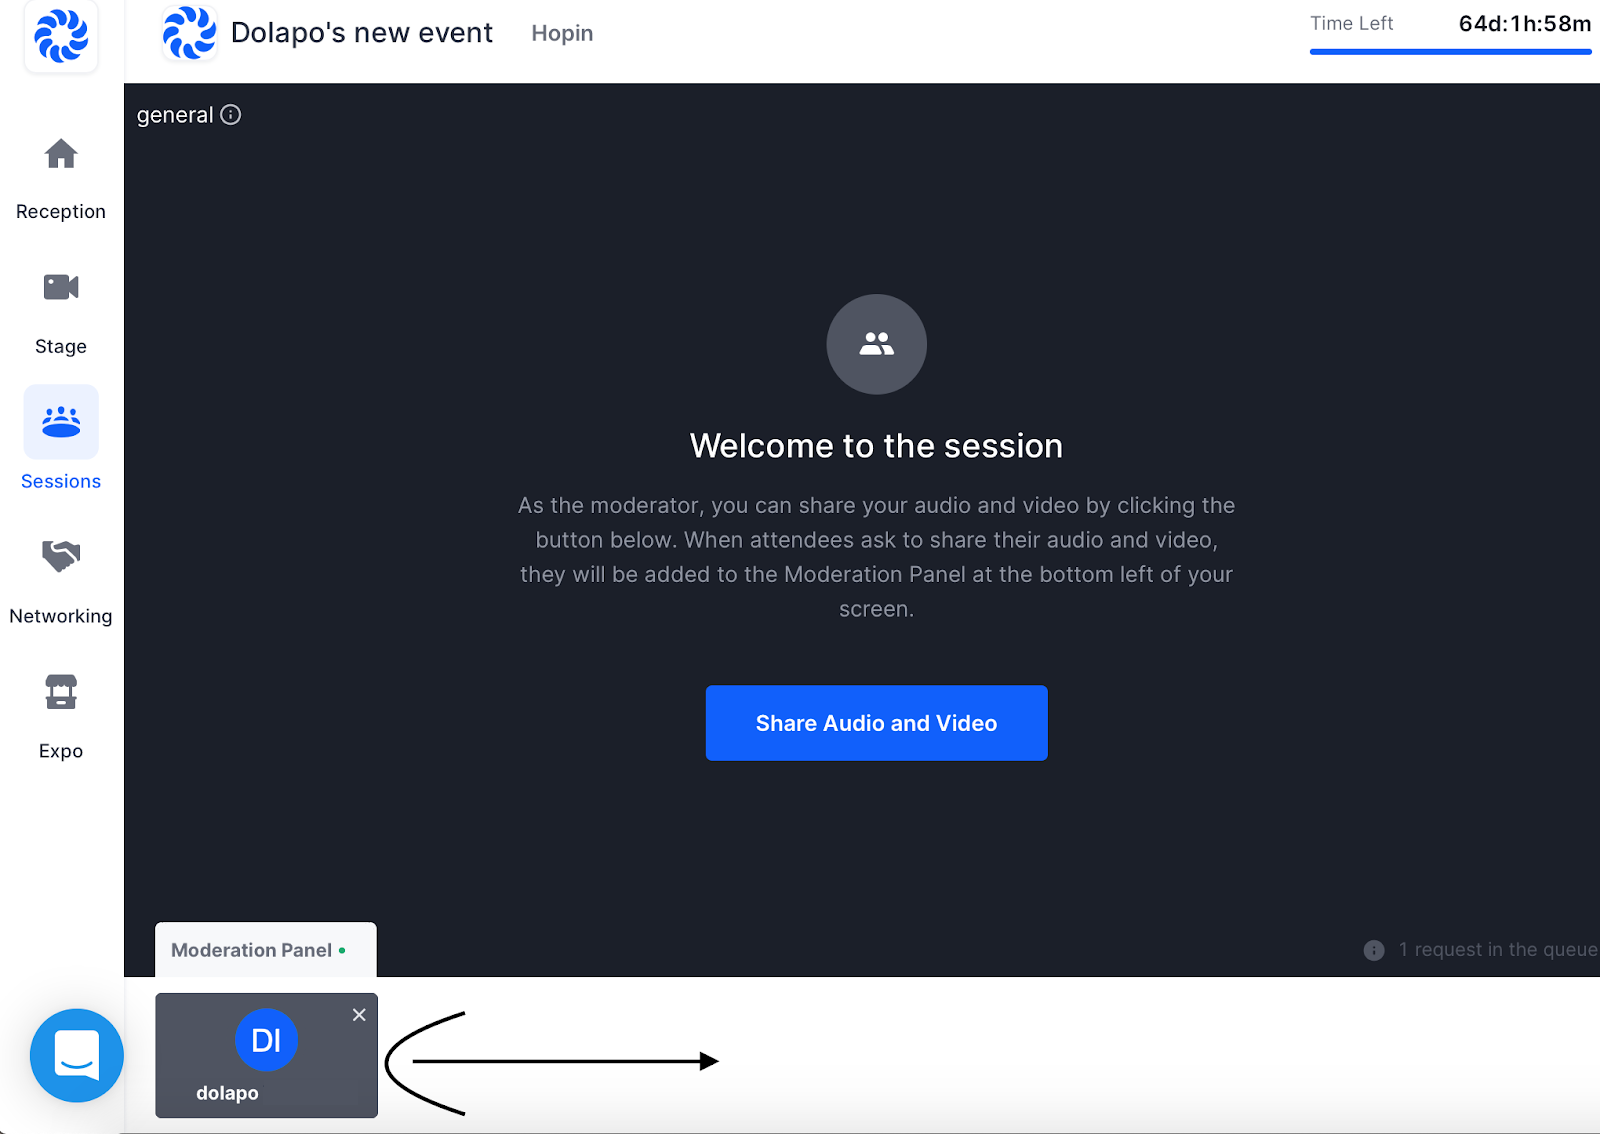Image resolution: width=1600 pixels, height=1134 pixels.
Task: Select dolapo's request card in moderation panel
Action: pyautogui.click(x=266, y=1055)
